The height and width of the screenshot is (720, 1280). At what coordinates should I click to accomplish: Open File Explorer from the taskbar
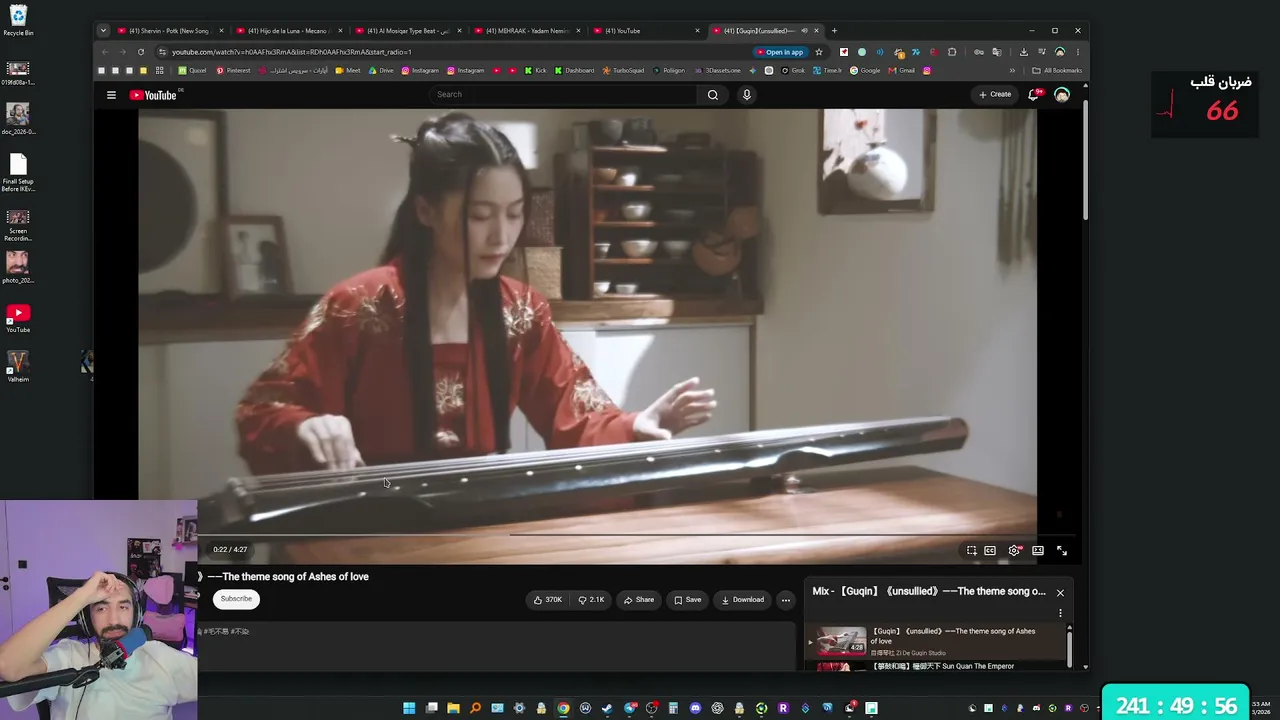pos(453,708)
